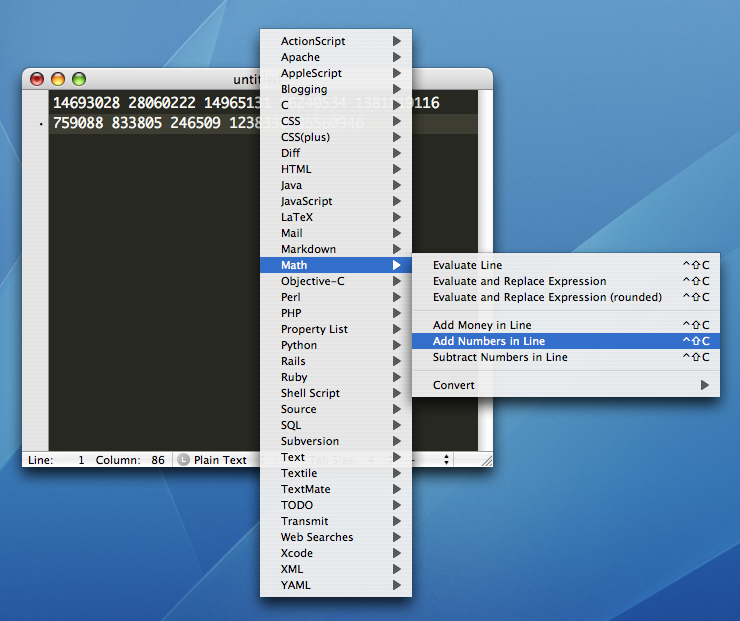This screenshot has width=740, height=621.
Task: Open the XML bundle submenu
Action: tap(336, 569)
